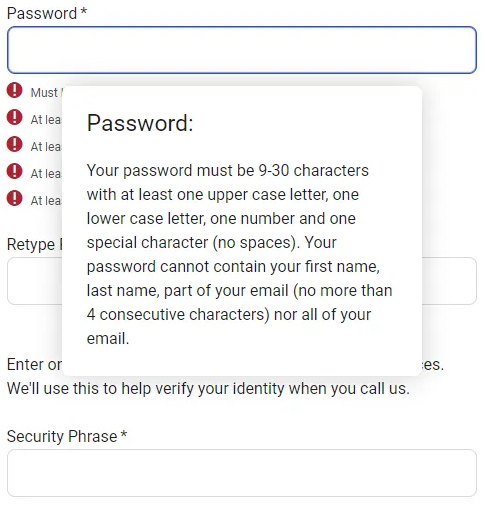Click the password rules paragraph in the tooltip
The image size is (484, 507).
pos(239,254)
